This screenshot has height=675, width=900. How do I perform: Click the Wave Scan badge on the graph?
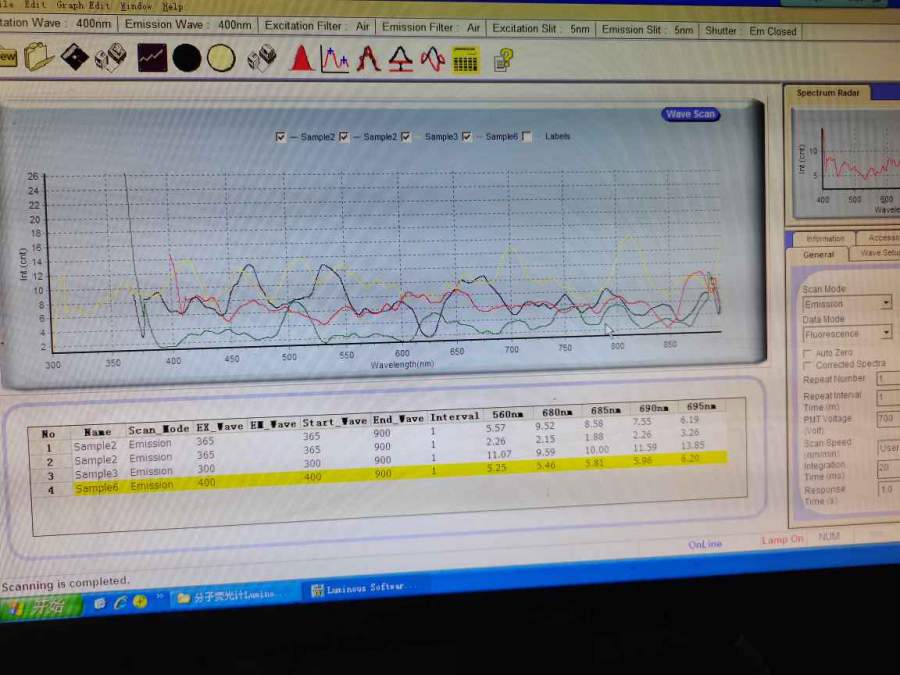click(690, 114)
